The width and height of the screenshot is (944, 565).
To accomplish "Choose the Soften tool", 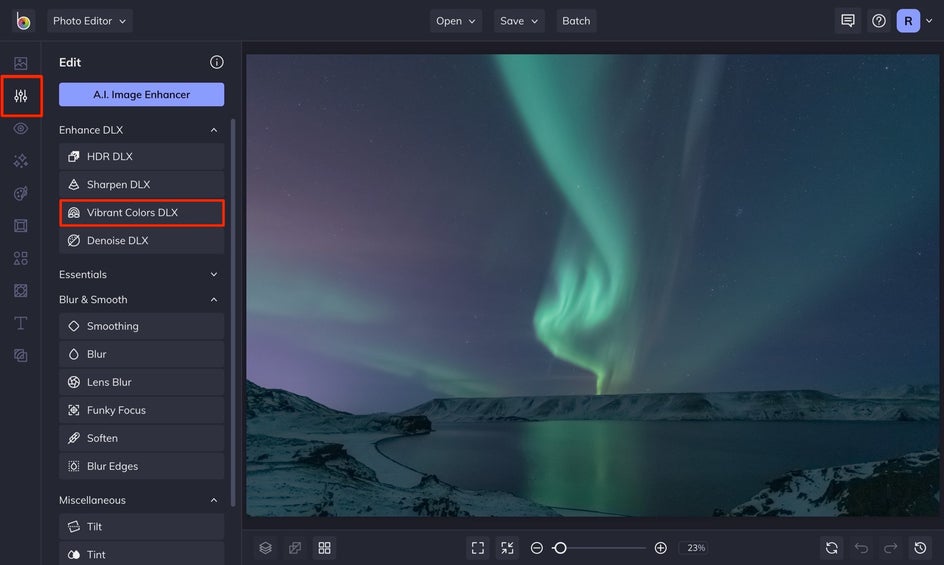I will 141,438.
